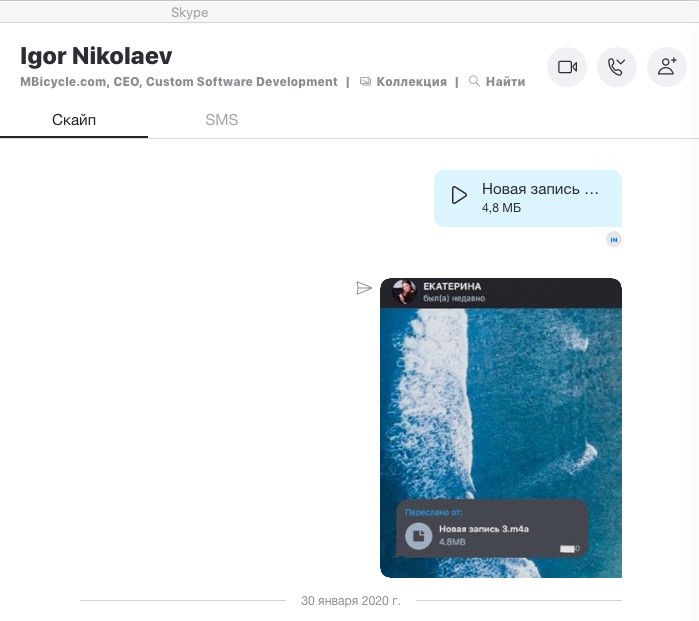Play the voice recording in the message bubble
Image resolution: width=699 pixels, height=621 pixels.
tap(459, 195)
